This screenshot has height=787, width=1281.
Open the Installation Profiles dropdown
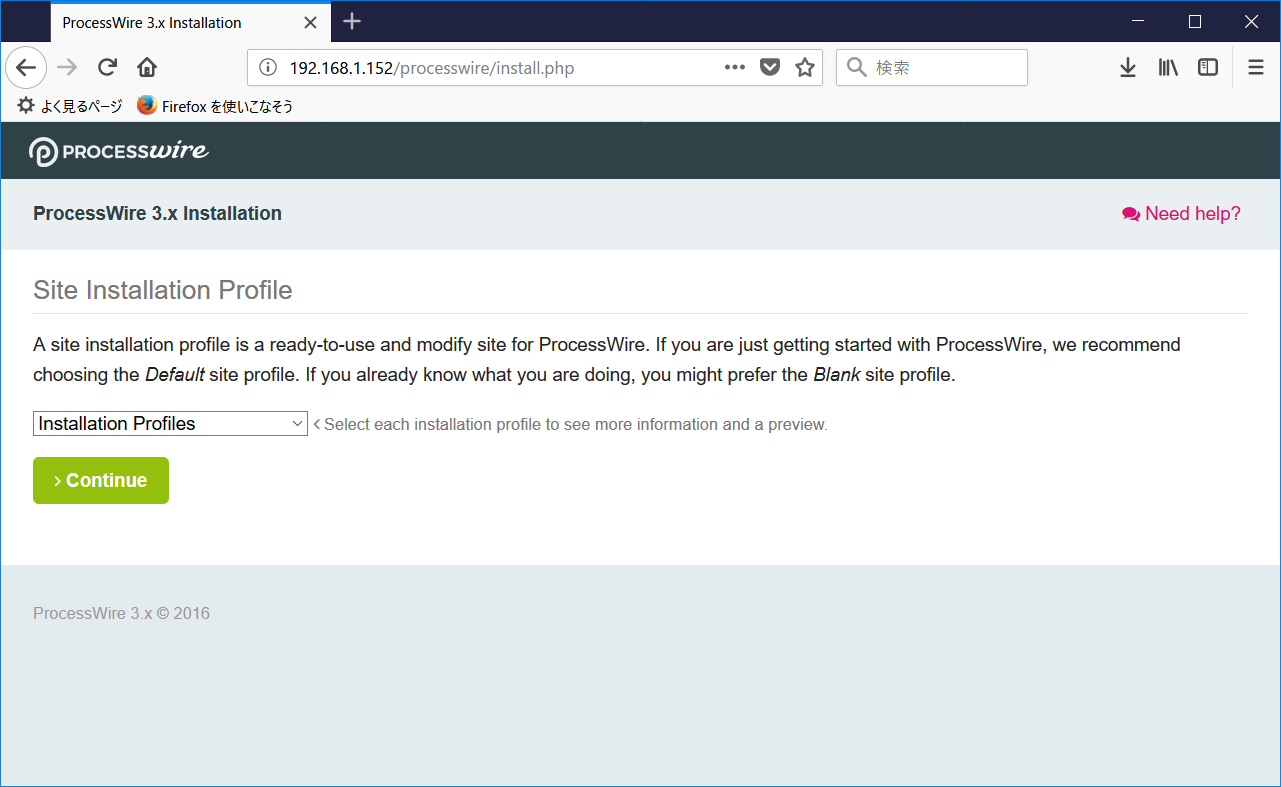coord(170,423)
